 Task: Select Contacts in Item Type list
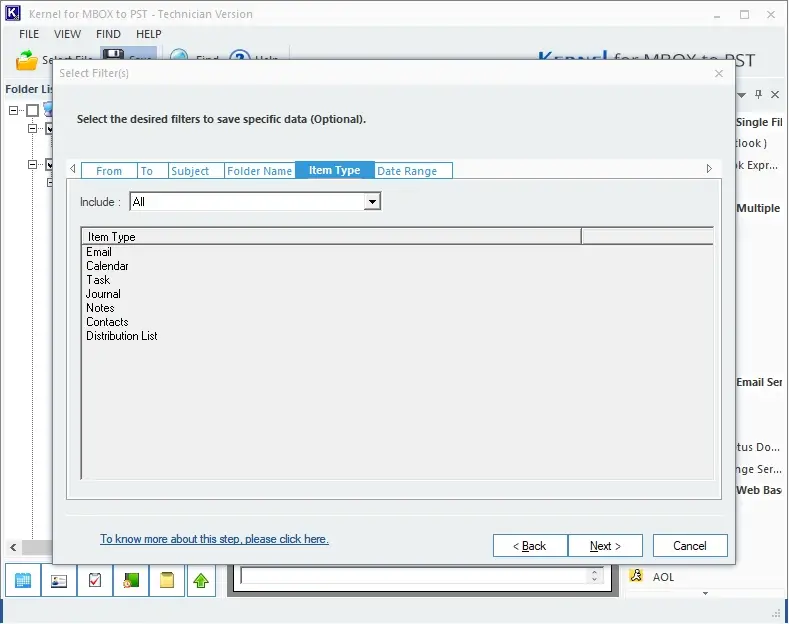pyautogui.click(x=107, y=322)
